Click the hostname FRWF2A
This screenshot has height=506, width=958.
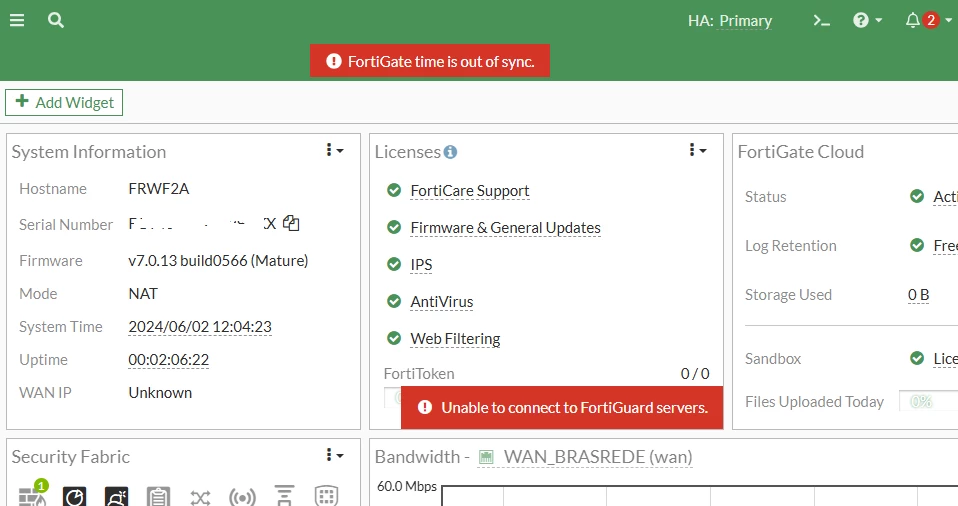coord(159,189)
